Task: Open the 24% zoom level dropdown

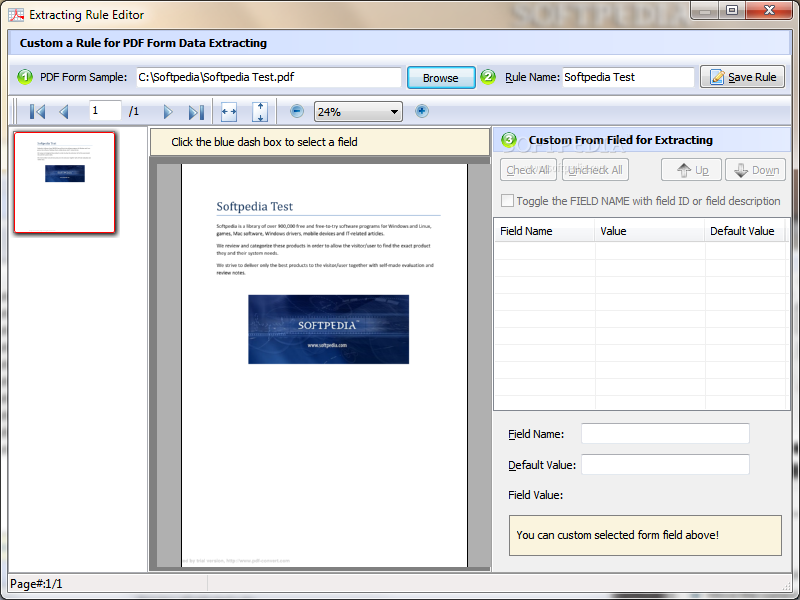Action: (358, 112)
